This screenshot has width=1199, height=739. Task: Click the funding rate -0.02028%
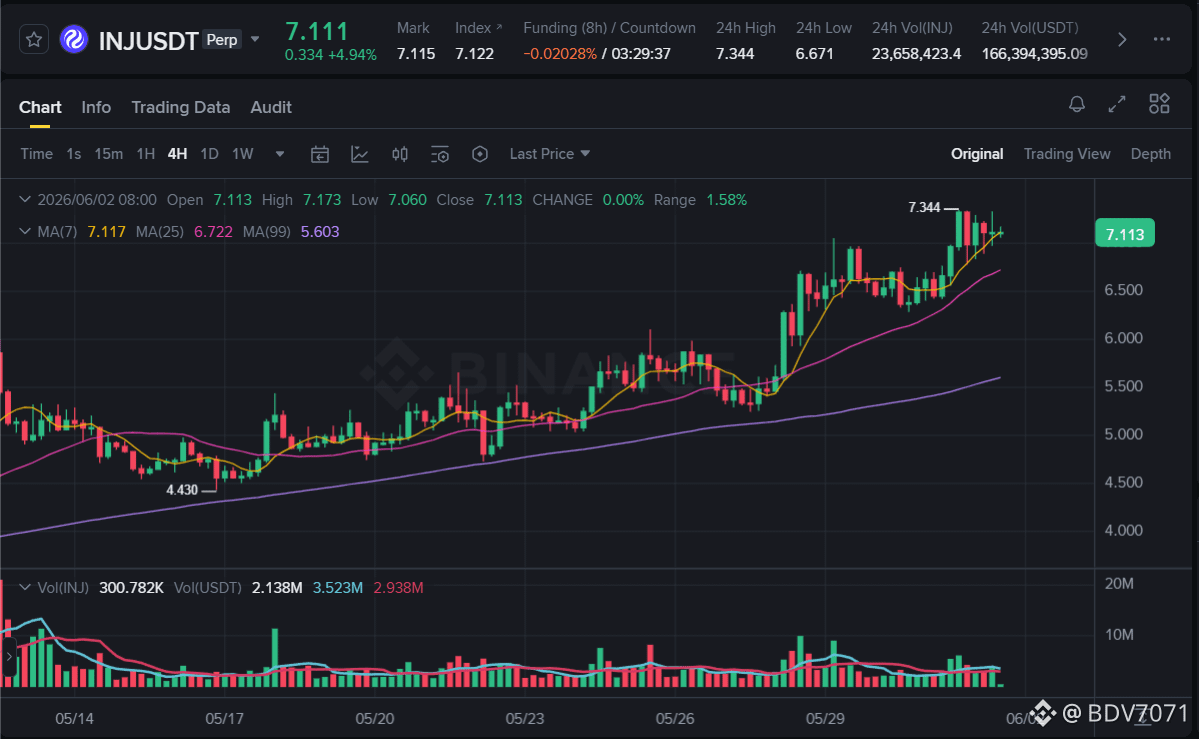pyautogui.click(x=560, y=54)
